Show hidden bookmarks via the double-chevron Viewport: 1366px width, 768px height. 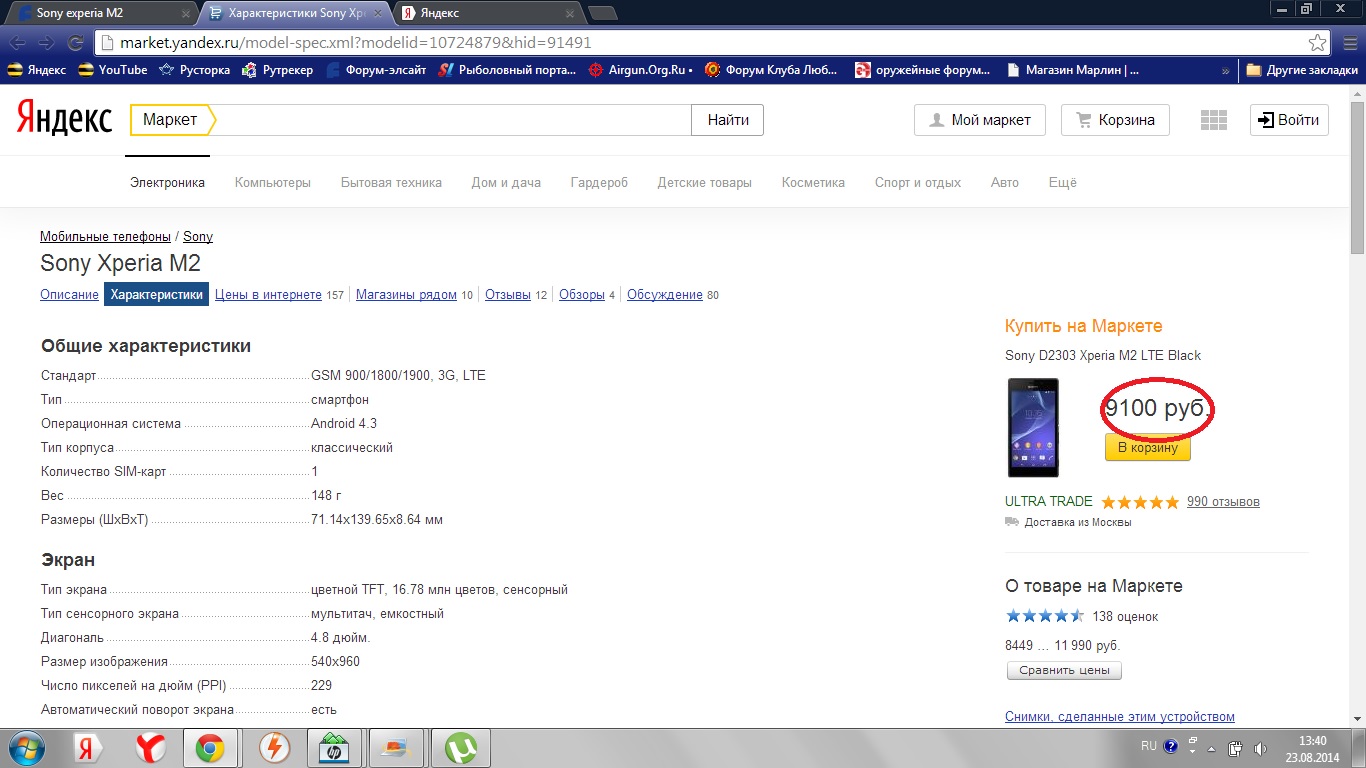1226,70
